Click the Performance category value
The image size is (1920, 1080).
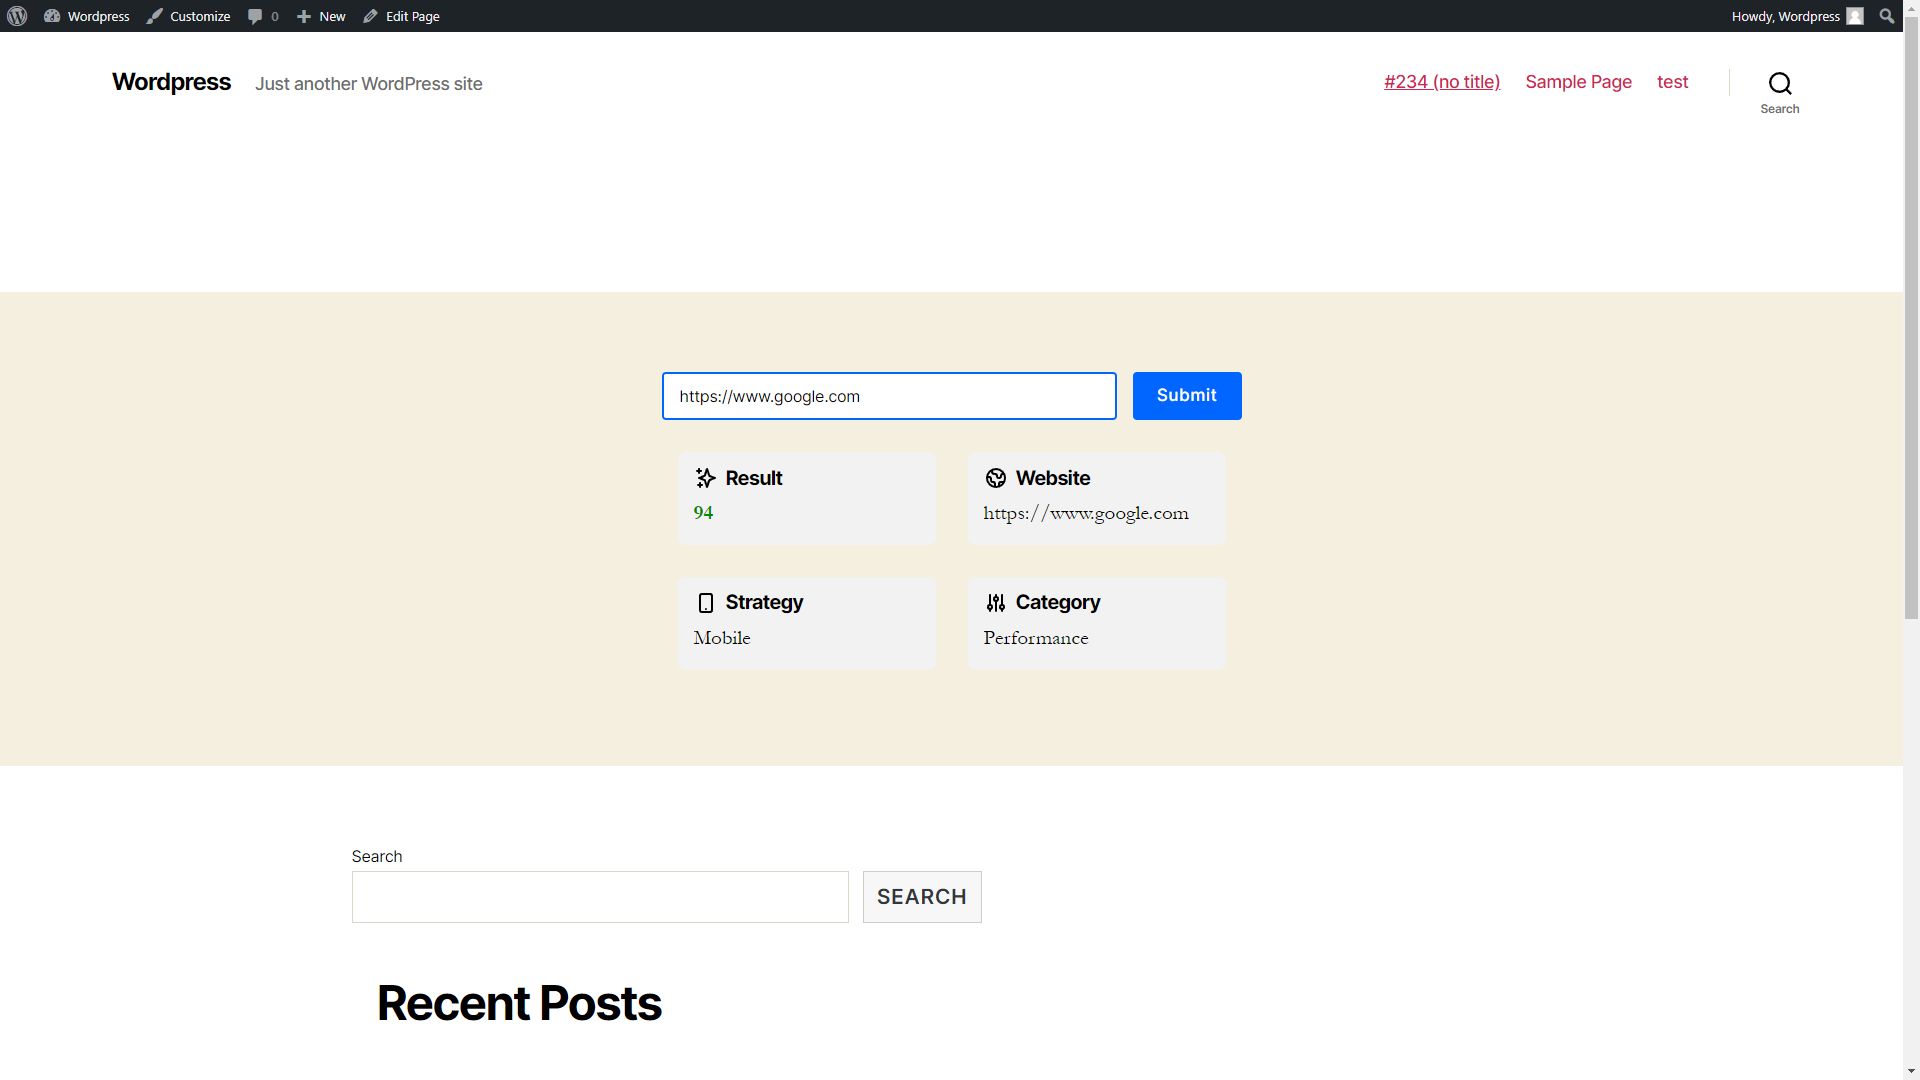[x=1035, y=638]
